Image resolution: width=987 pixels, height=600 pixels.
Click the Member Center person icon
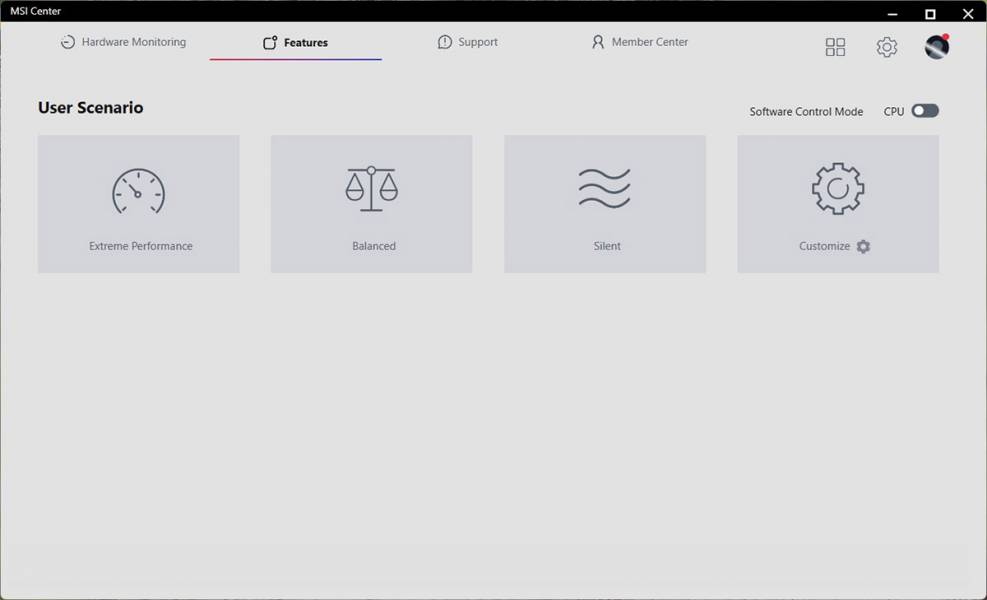pos(597,42)
